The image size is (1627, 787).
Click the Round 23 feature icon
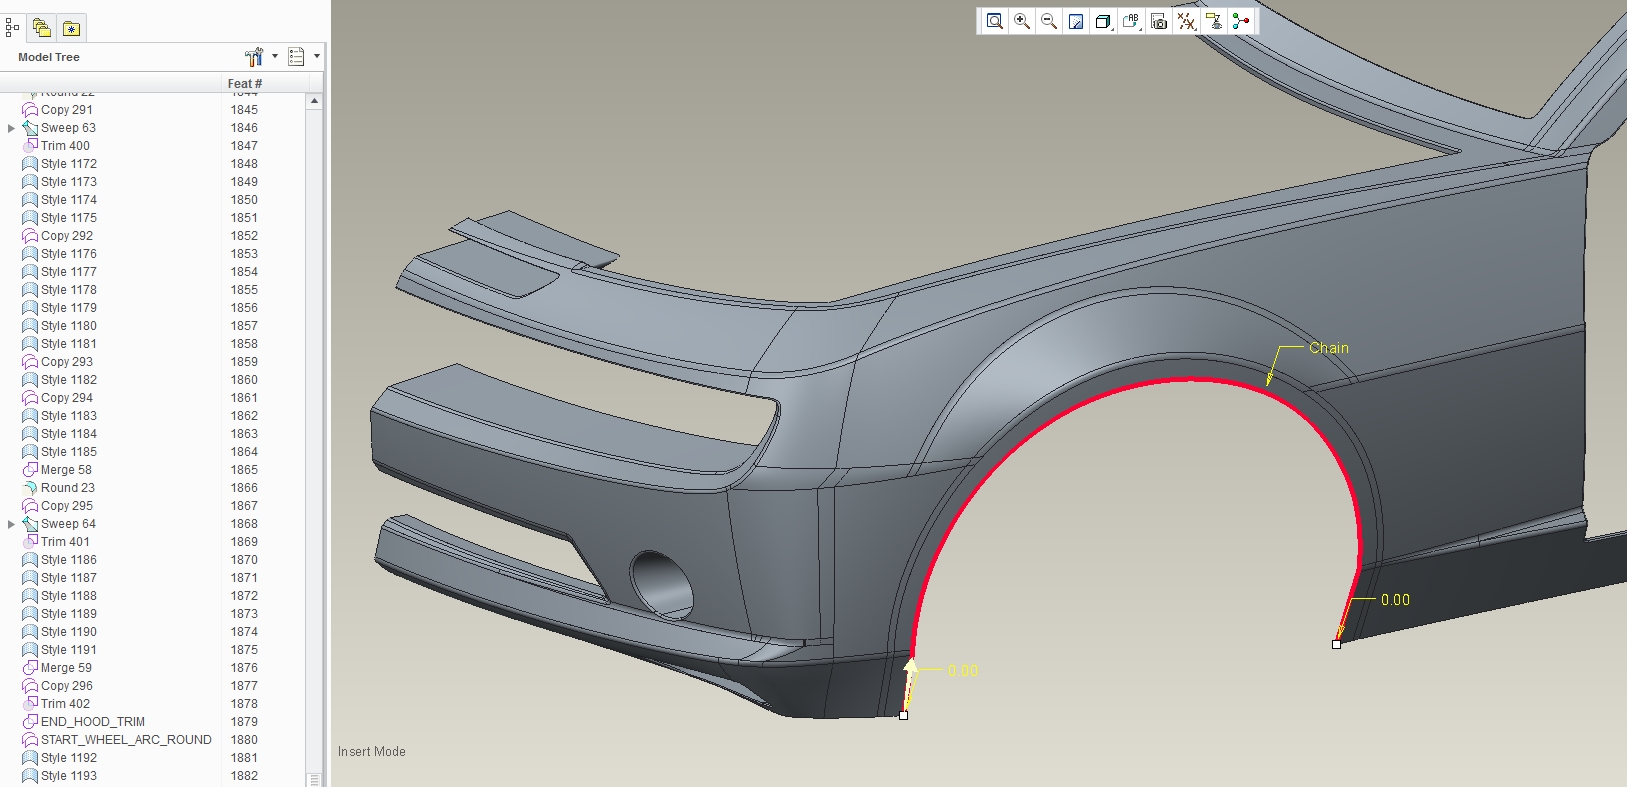click(30, 488)
